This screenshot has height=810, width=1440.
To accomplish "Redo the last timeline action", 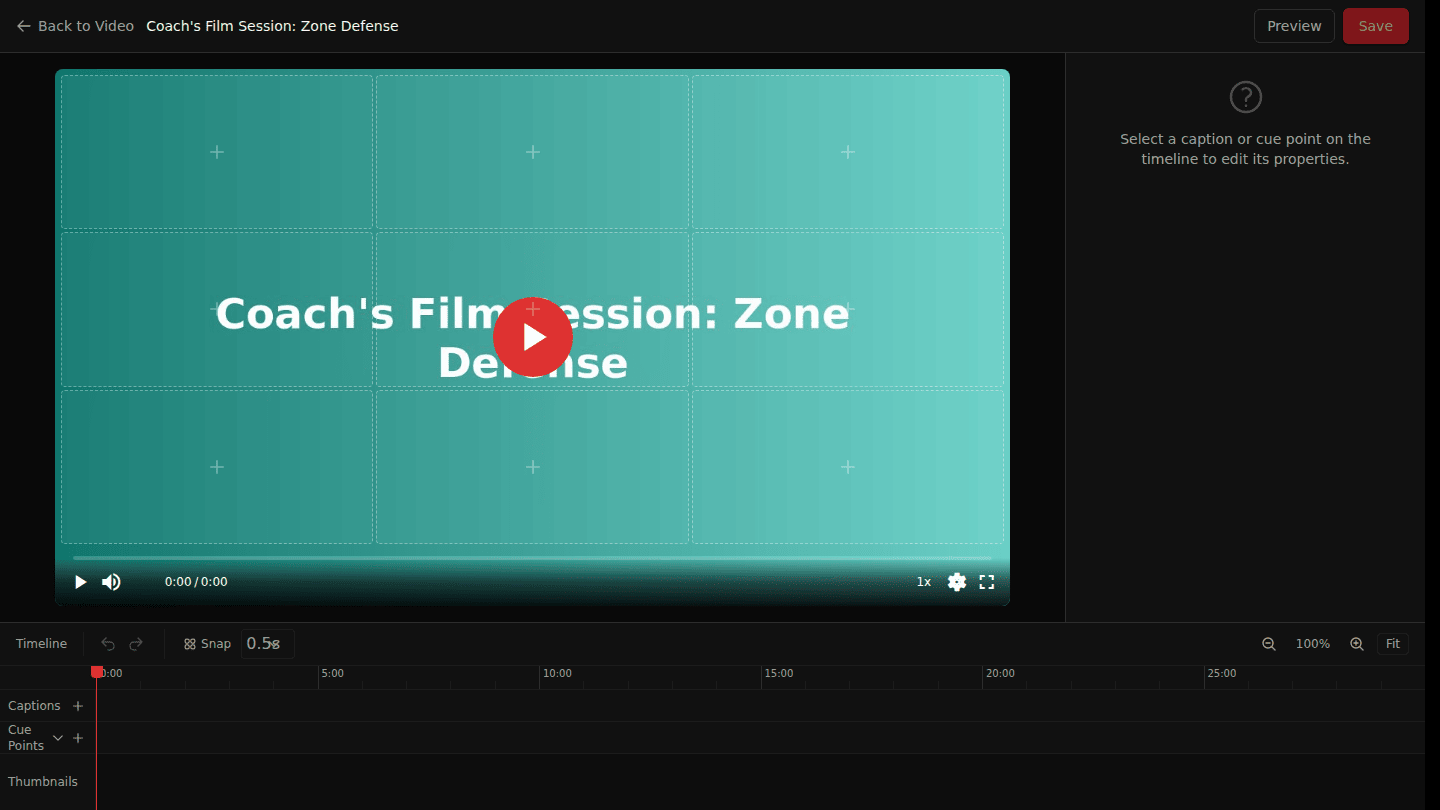I will 136,644.
